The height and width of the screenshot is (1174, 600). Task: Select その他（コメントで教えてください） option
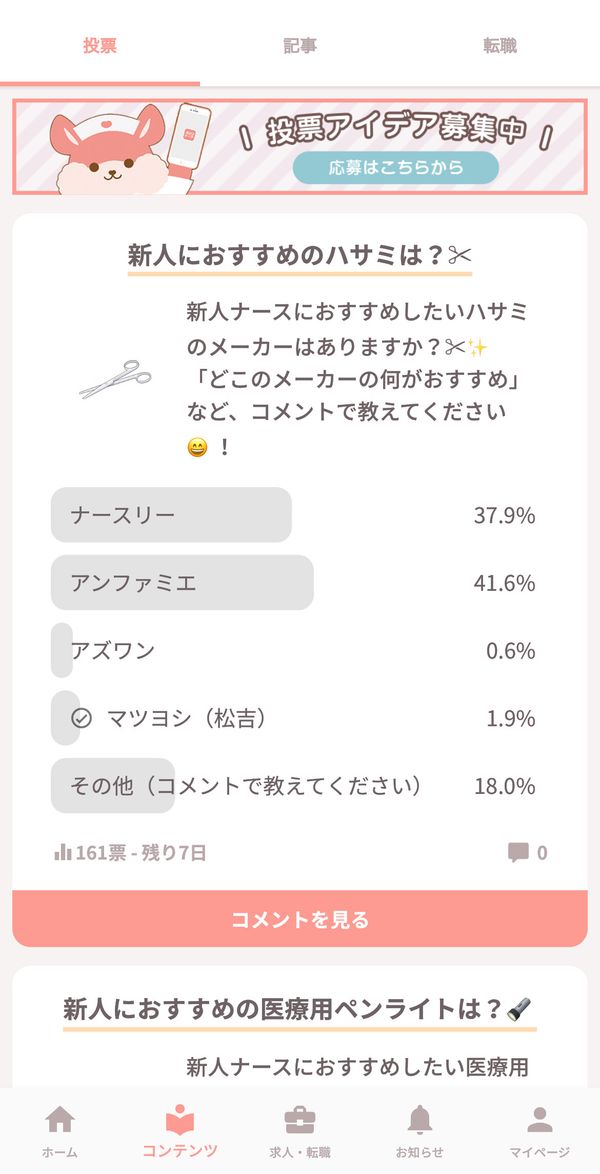(293, 786)
